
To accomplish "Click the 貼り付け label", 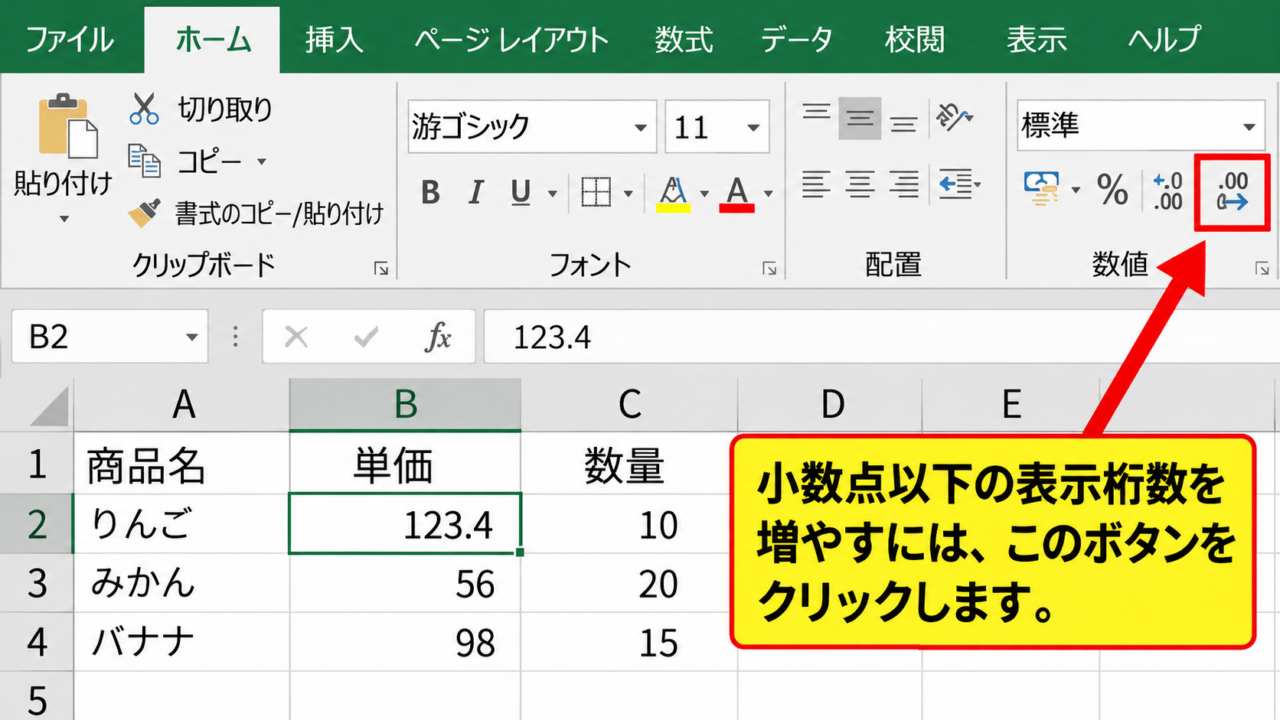I will coord(63,184).
